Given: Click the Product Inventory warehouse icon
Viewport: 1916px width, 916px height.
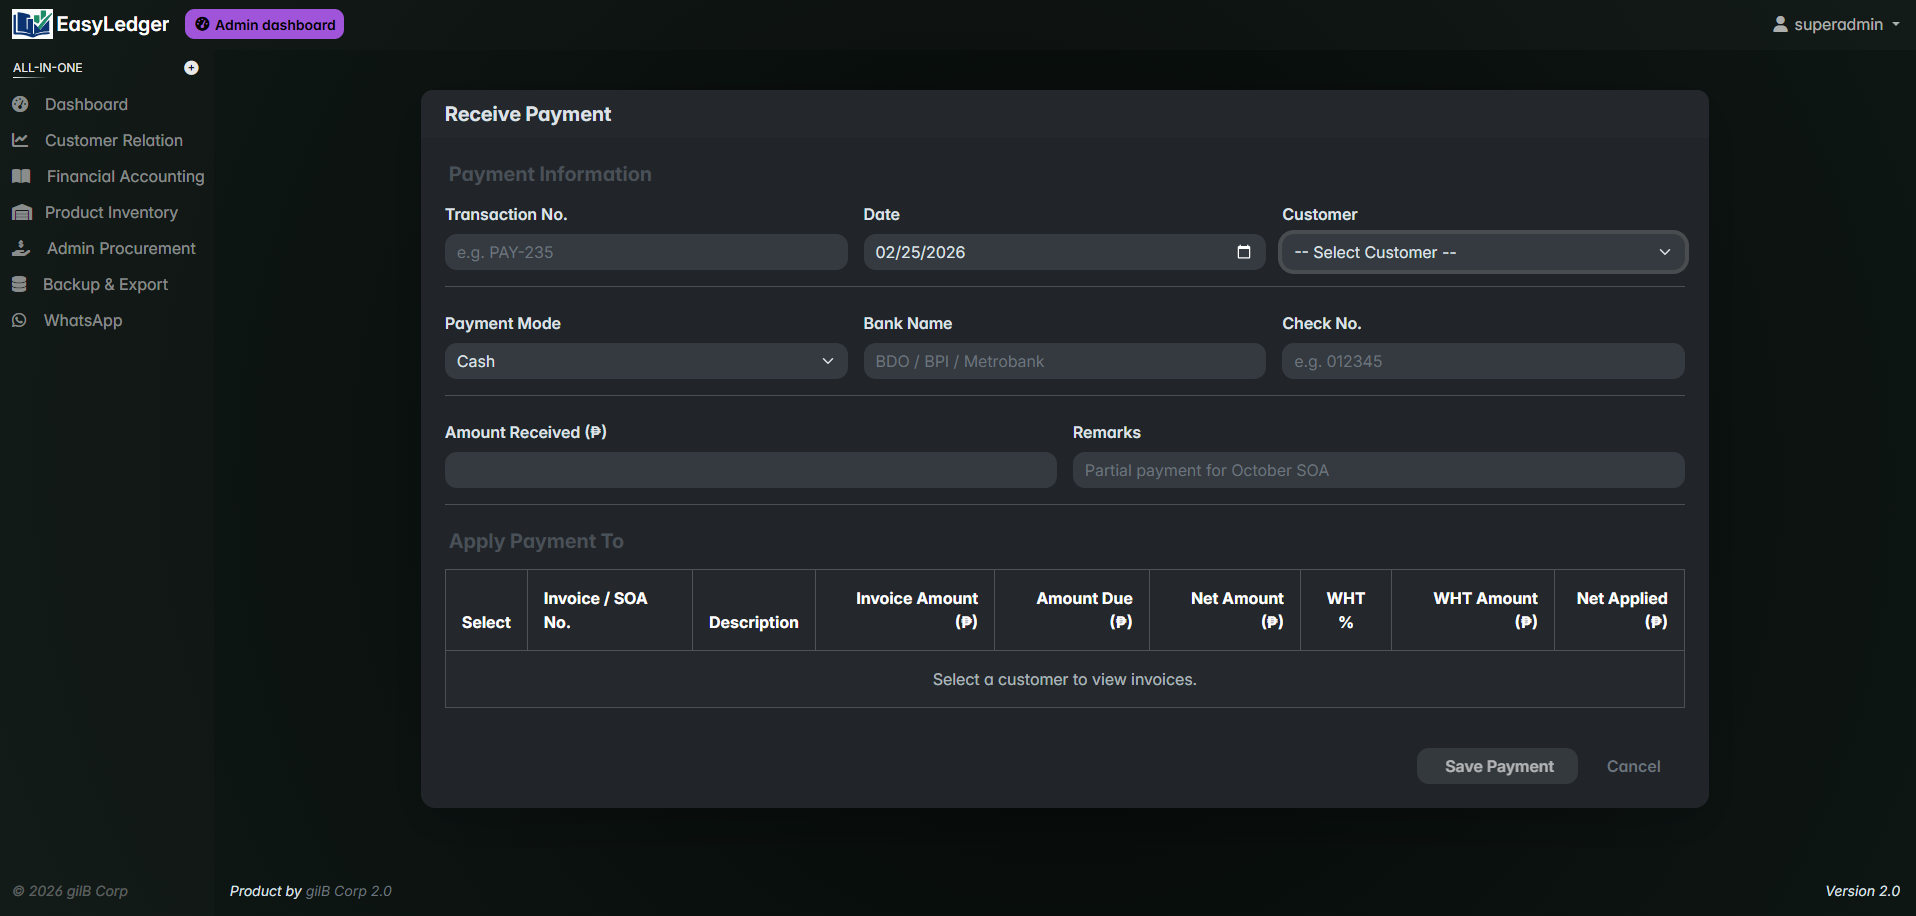Looking at the screenshot, I should click(x=21, y=212).
